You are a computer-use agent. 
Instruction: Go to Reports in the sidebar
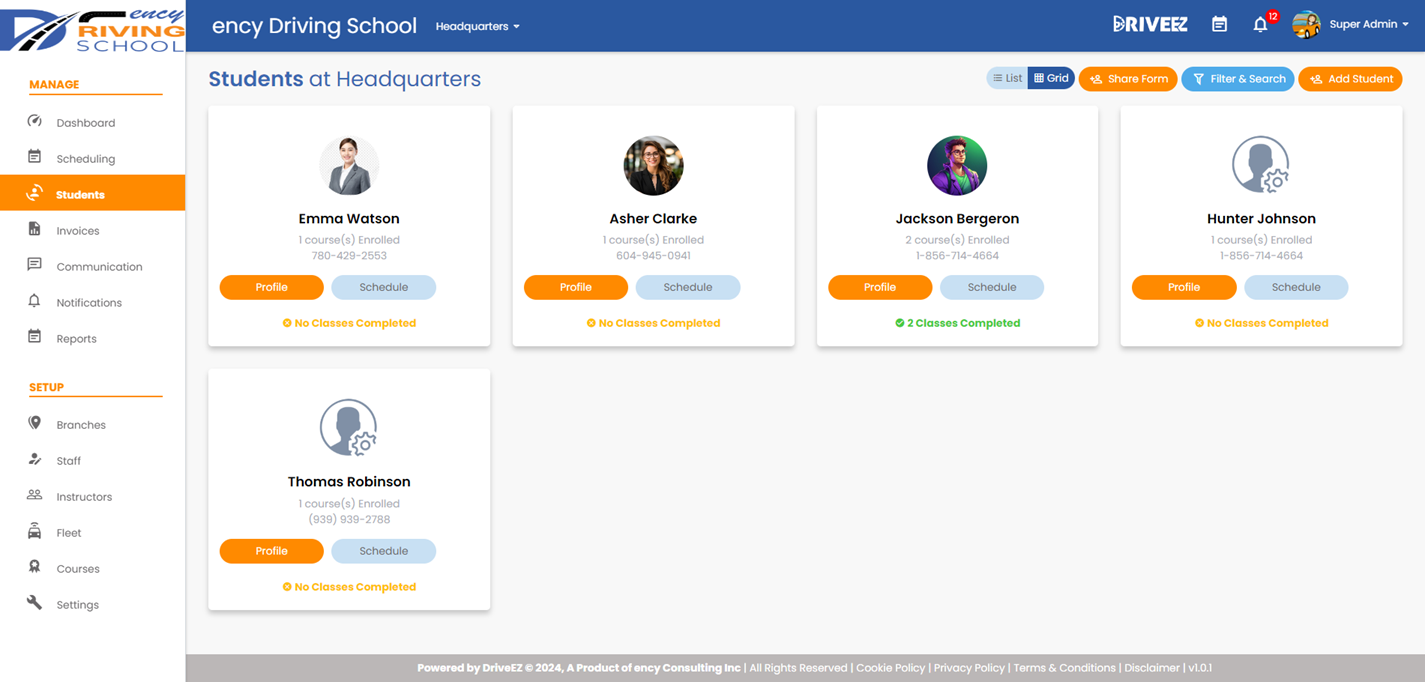pyautogui.click(x=76, y=339)
